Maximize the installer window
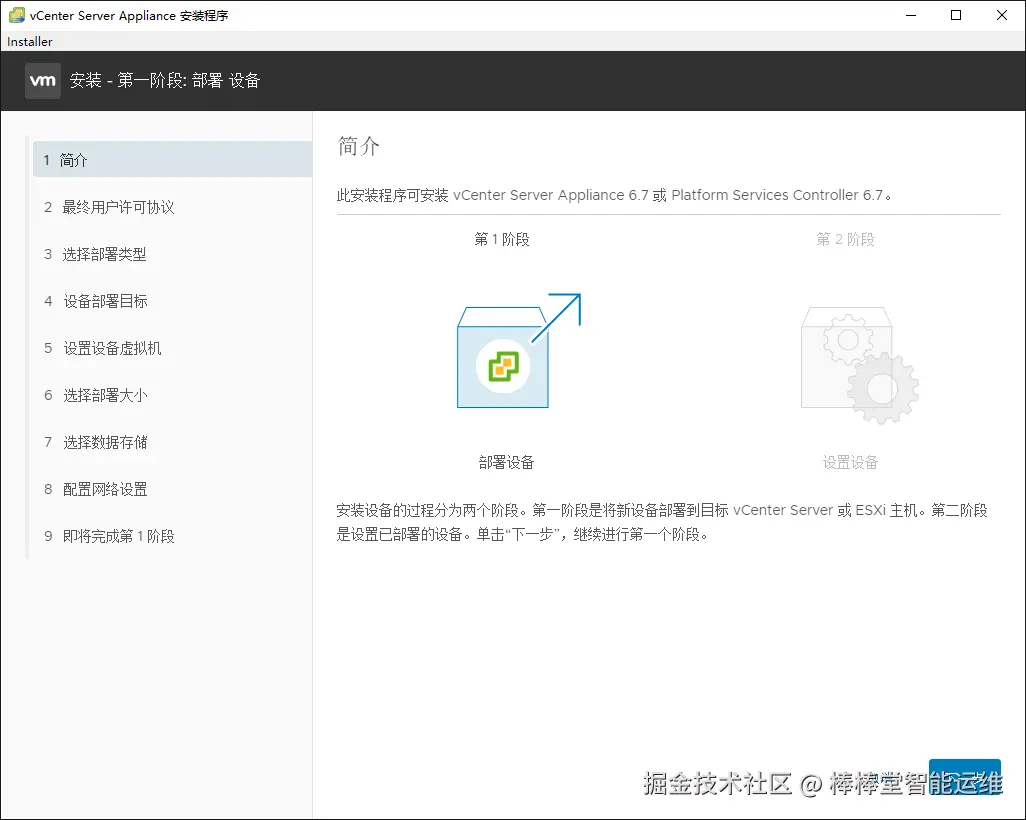 click(x=956, y=15)
